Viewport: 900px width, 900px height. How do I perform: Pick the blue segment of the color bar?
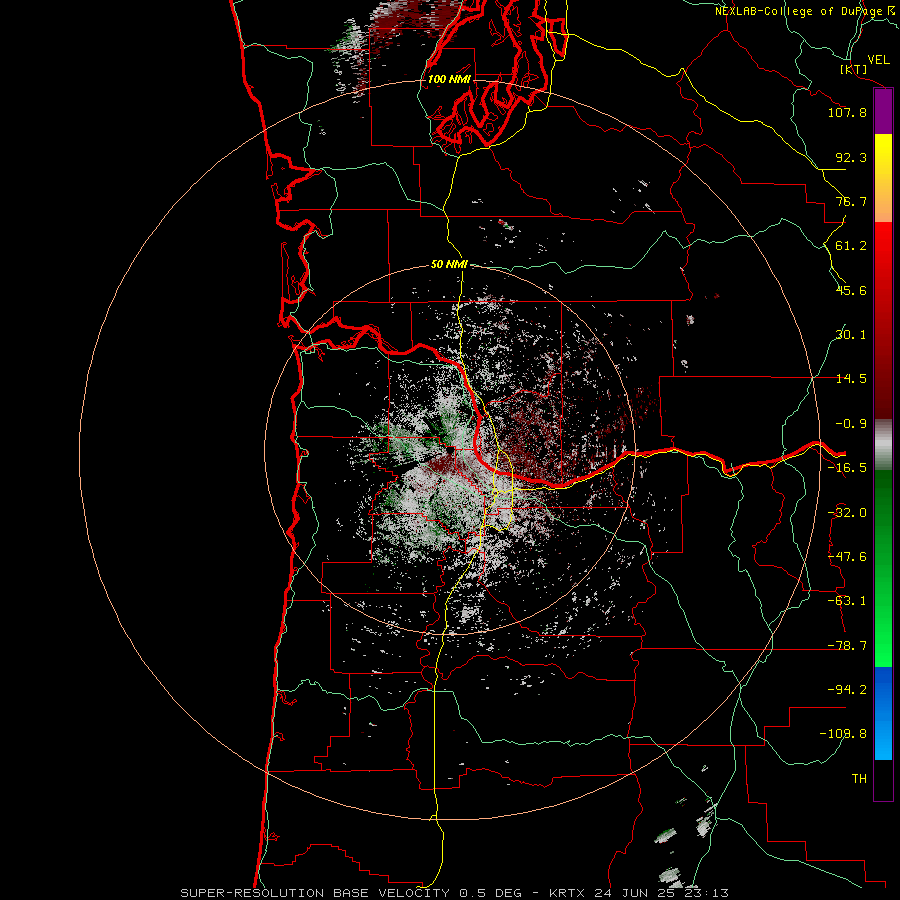click(883, 713)
